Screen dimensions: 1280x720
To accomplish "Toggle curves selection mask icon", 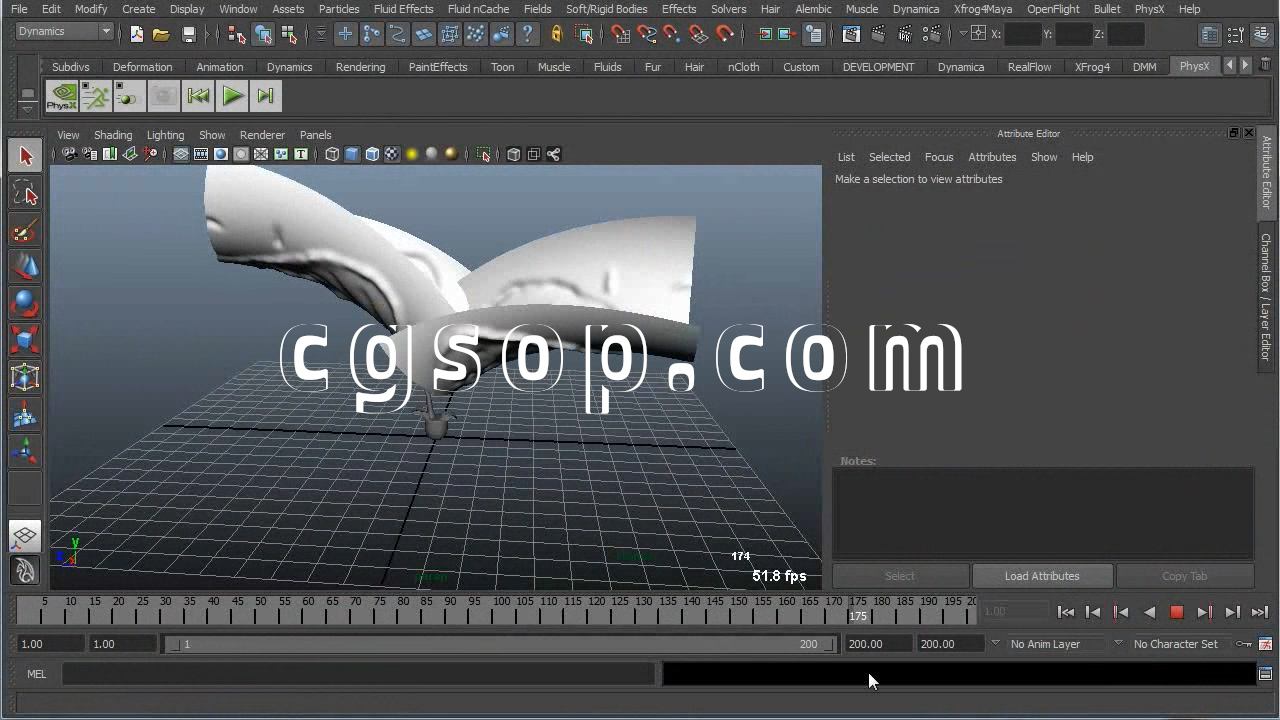I will 397,34.
